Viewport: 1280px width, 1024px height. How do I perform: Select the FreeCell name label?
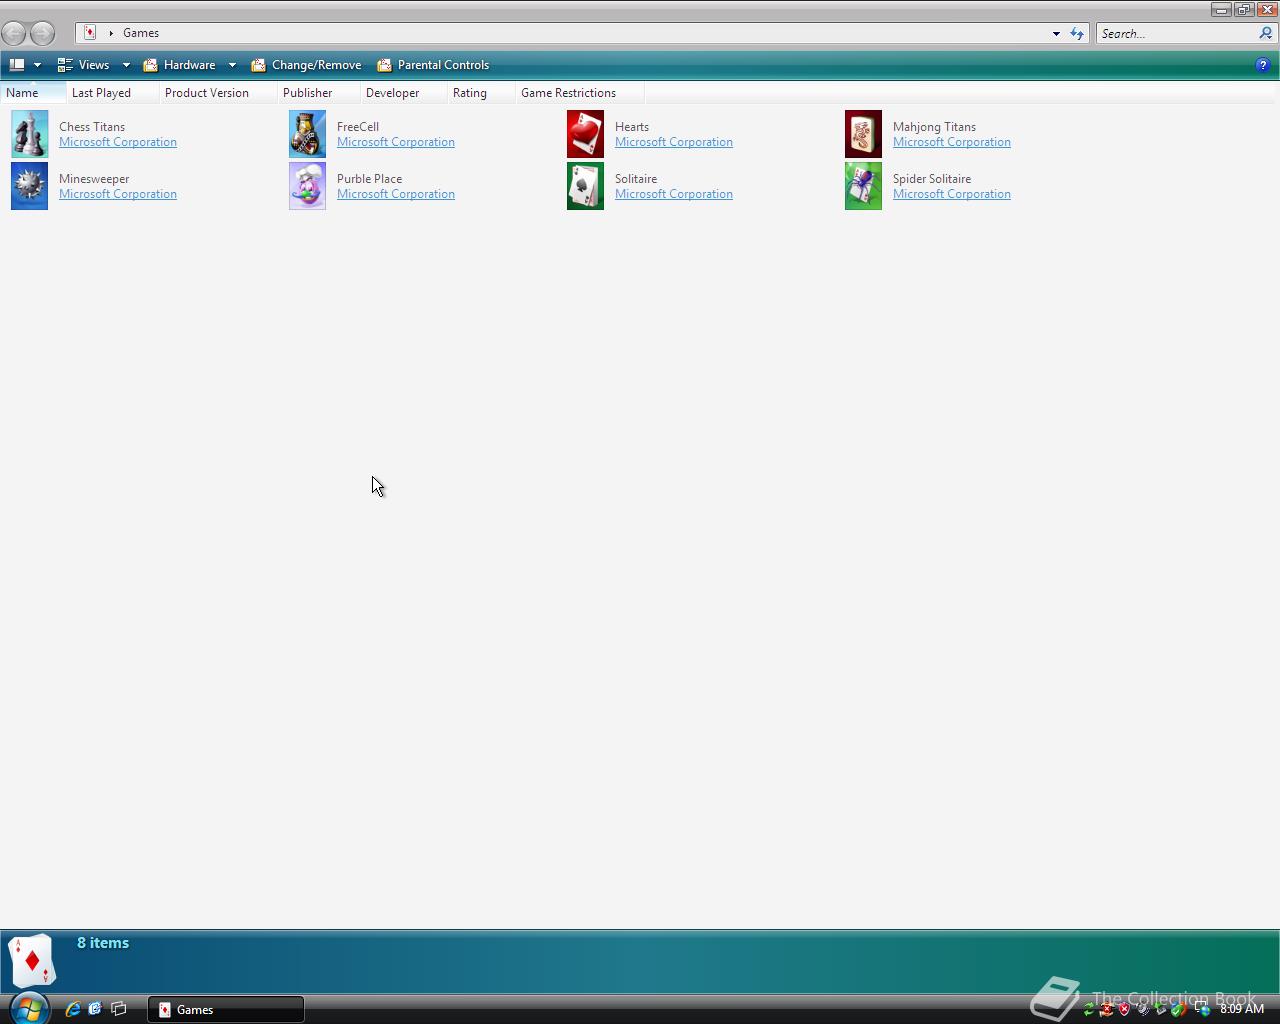point(358,127)
